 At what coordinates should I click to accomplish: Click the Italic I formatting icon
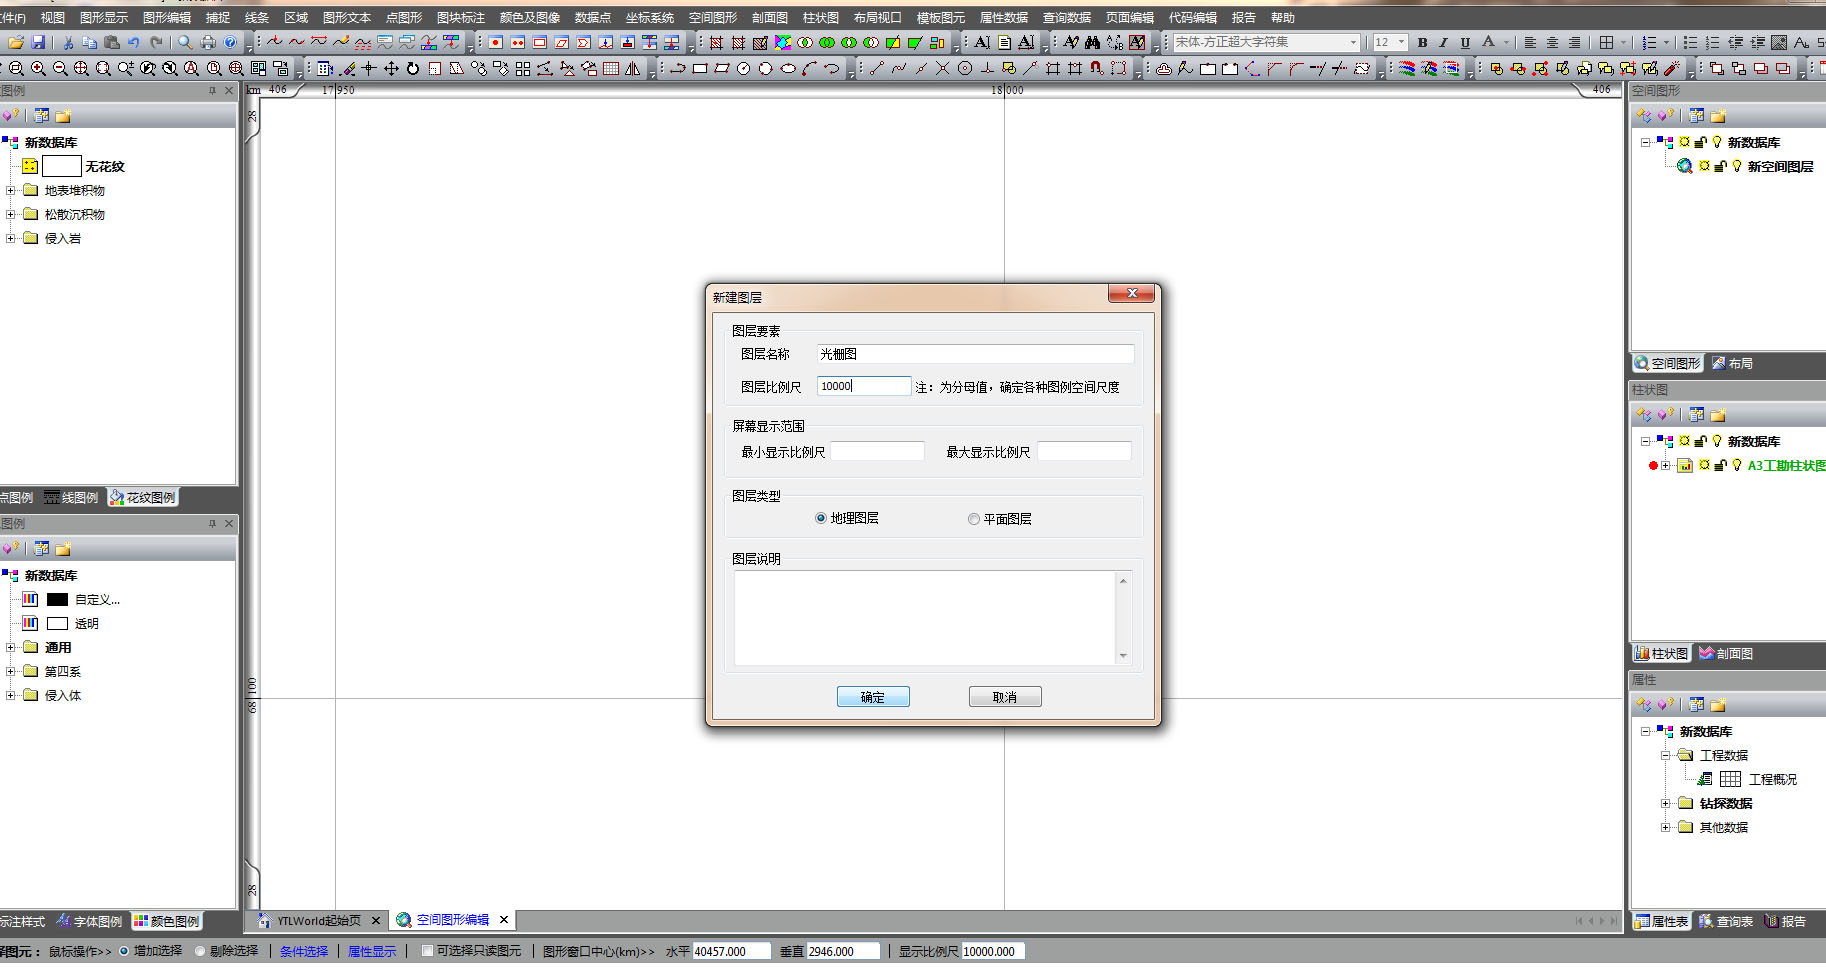[x=1444, y=42]
